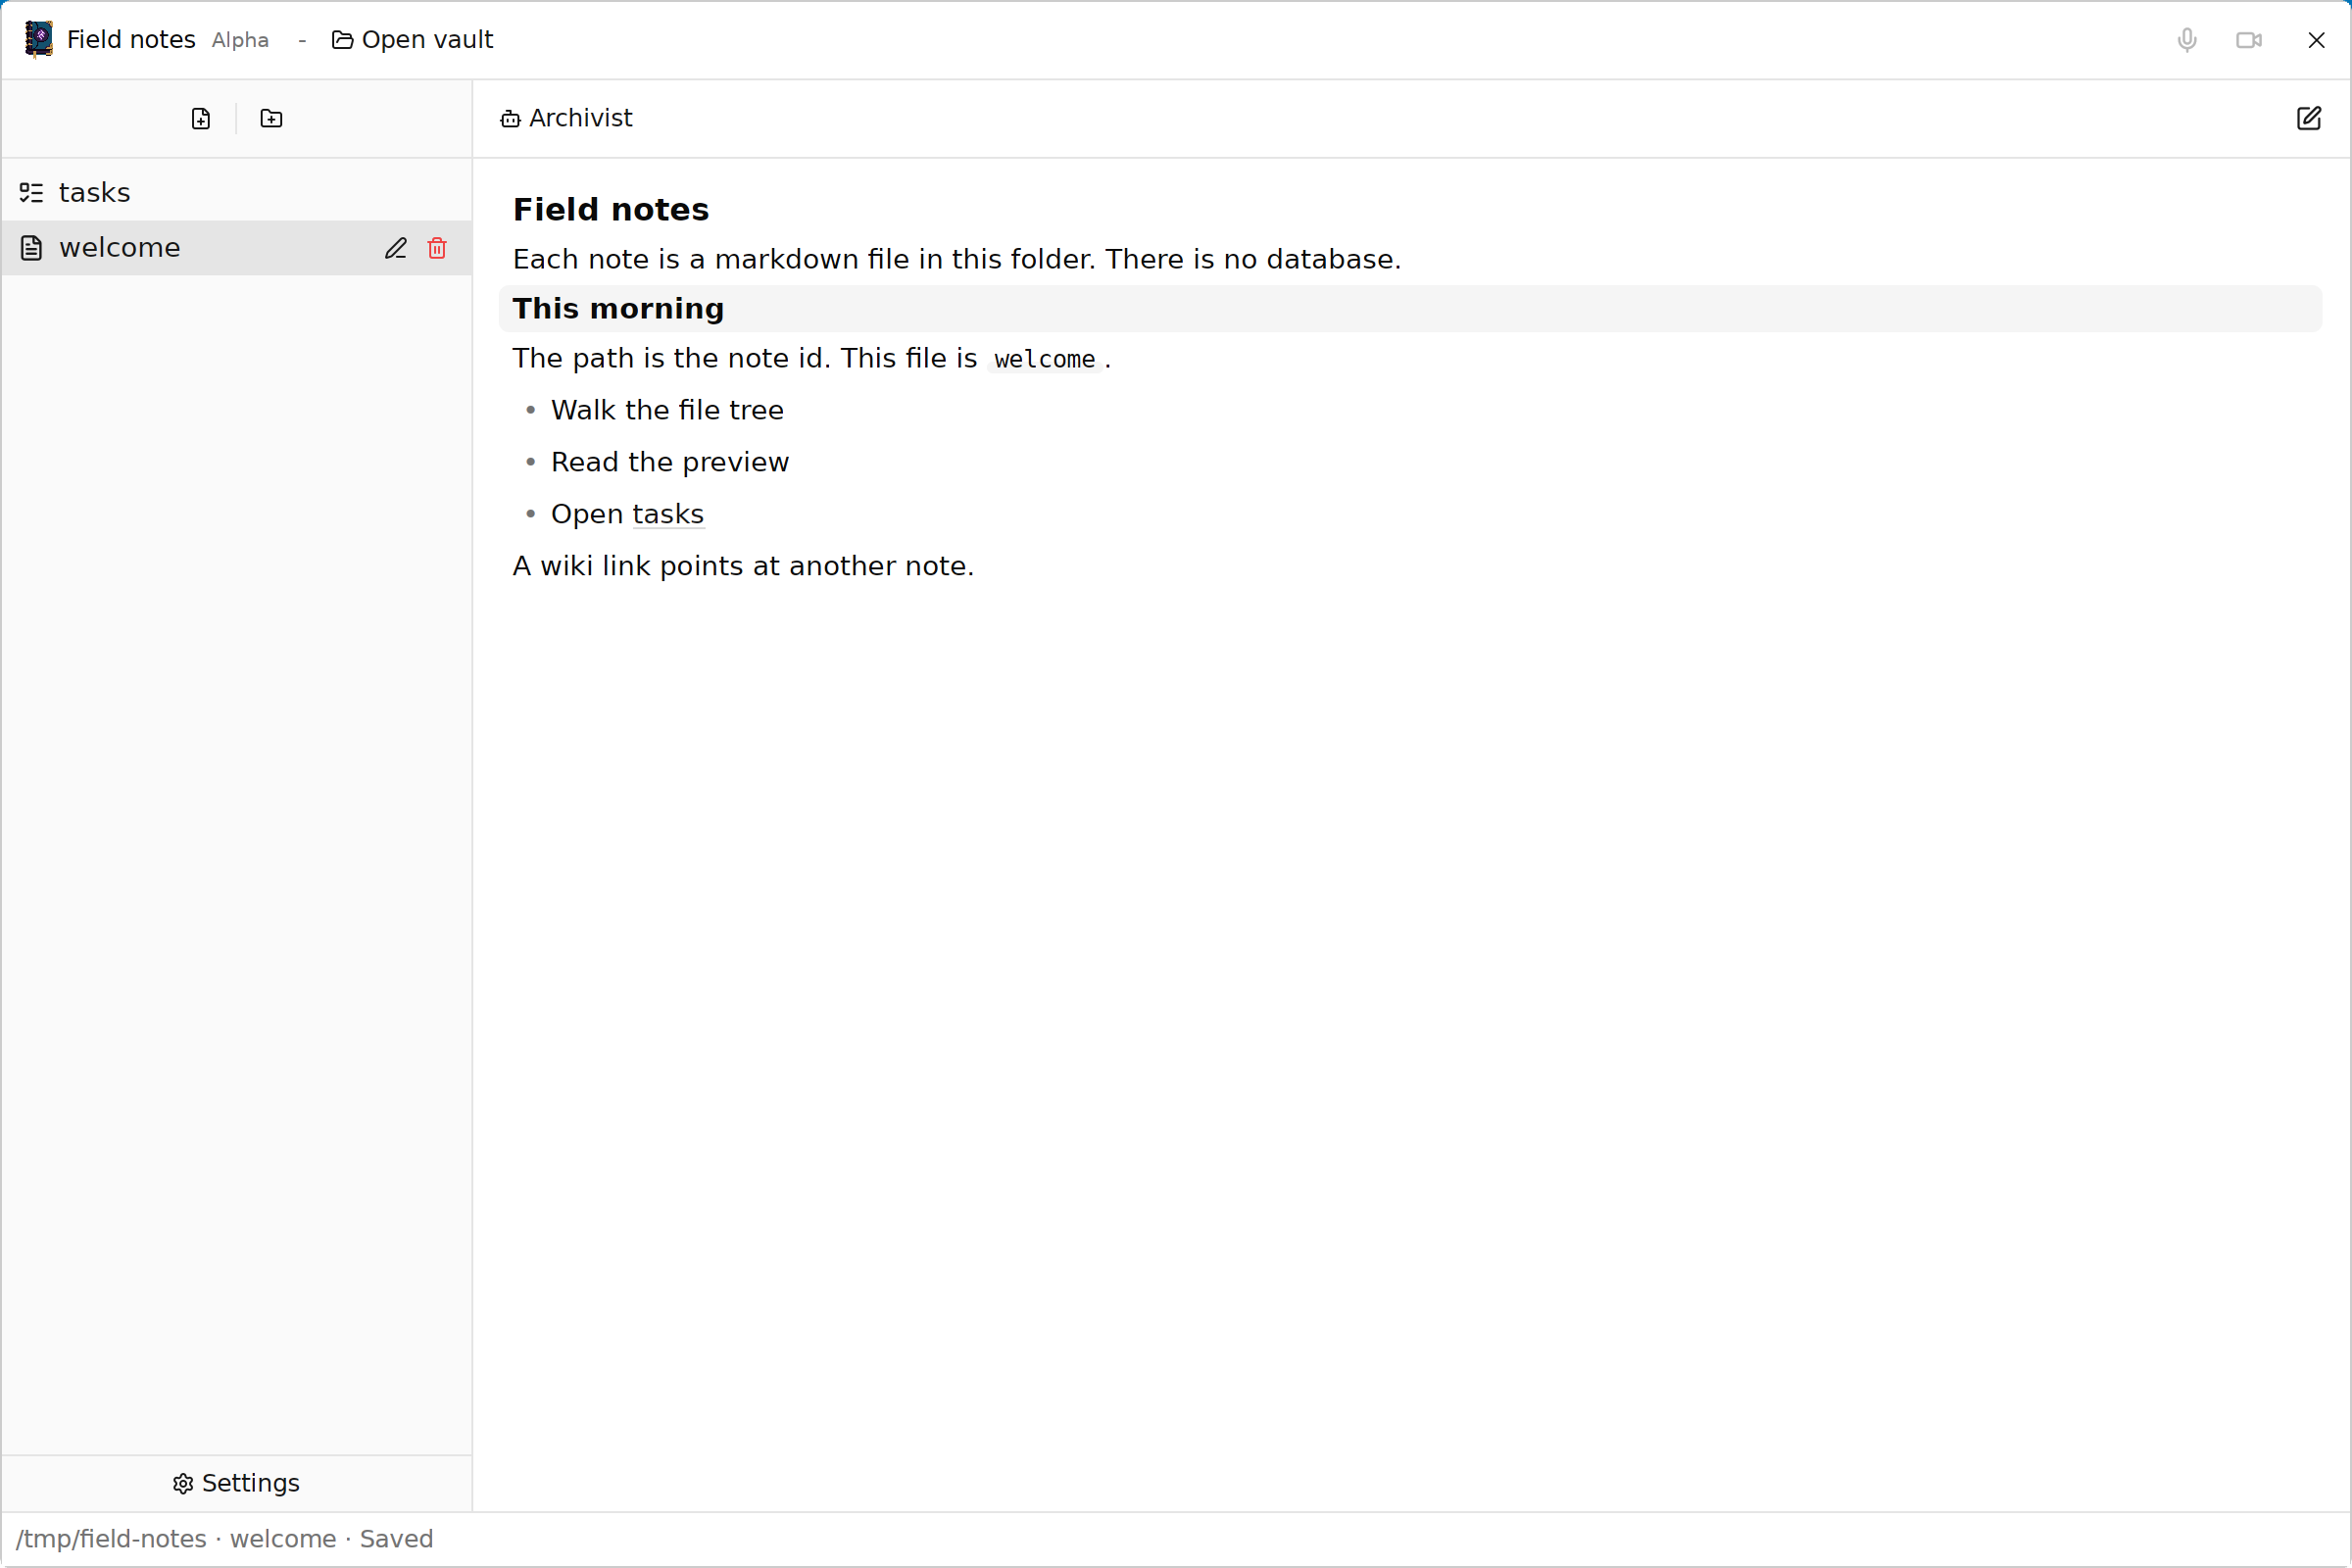Create a new folder in the vault

(x=271, y=118)
